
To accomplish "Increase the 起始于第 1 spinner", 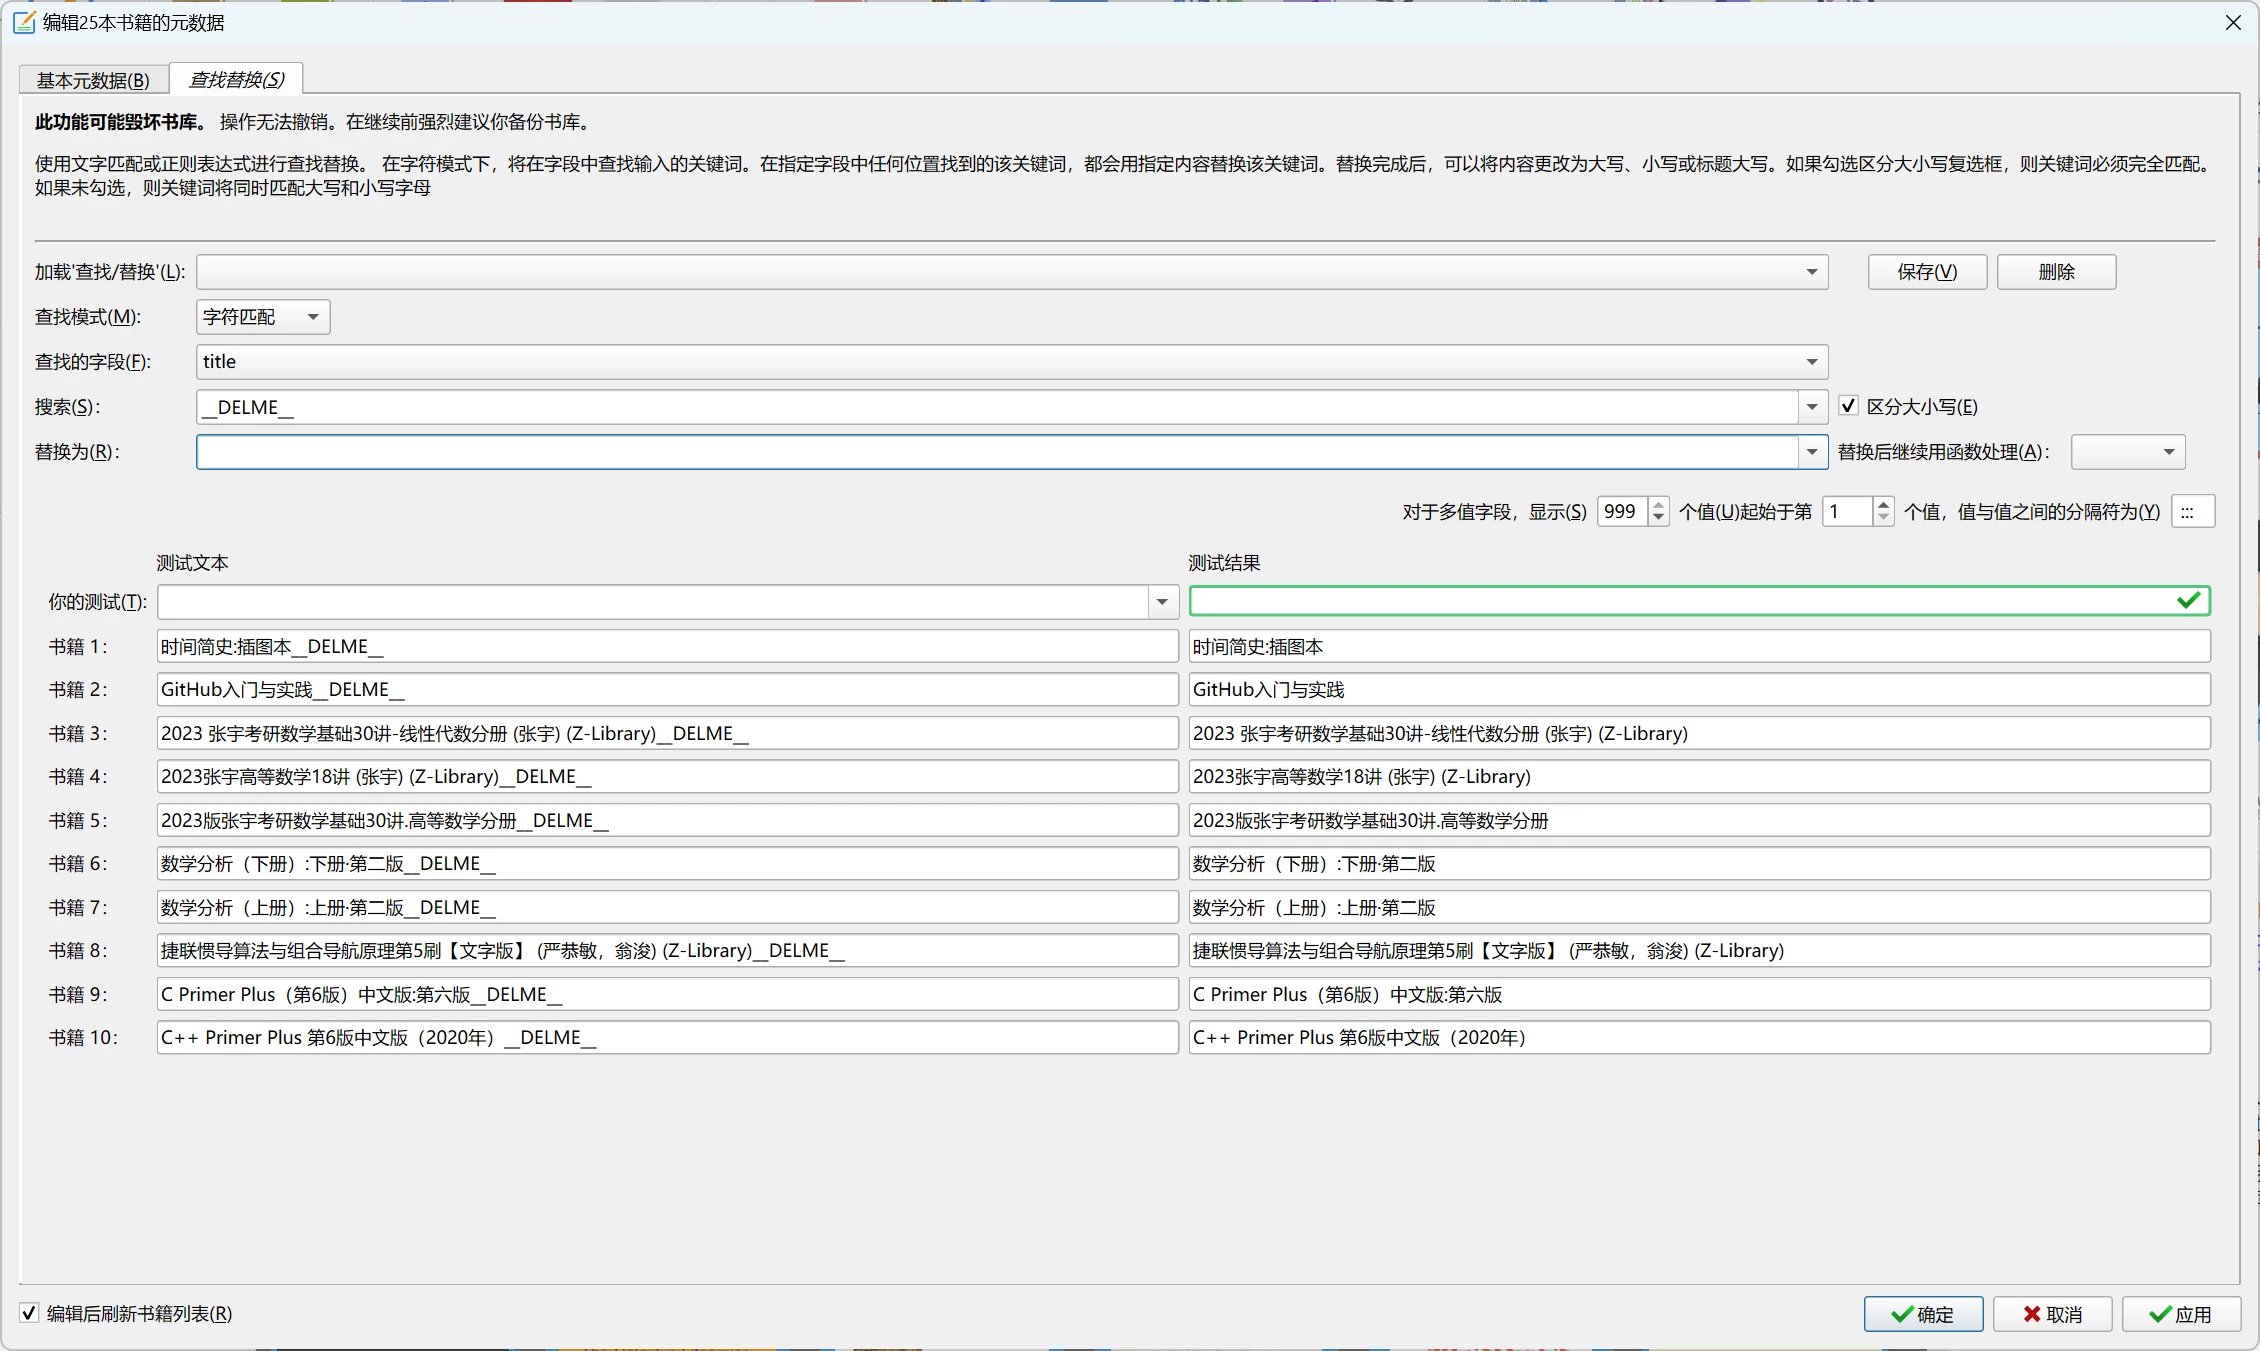I will (1883, 504).
